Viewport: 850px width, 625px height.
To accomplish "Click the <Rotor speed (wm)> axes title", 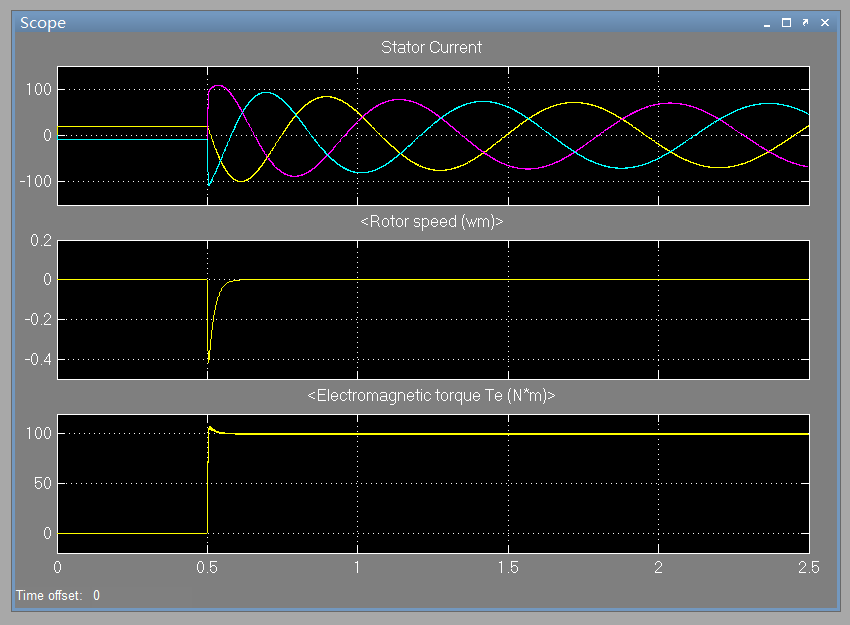I will coord(432,222).
